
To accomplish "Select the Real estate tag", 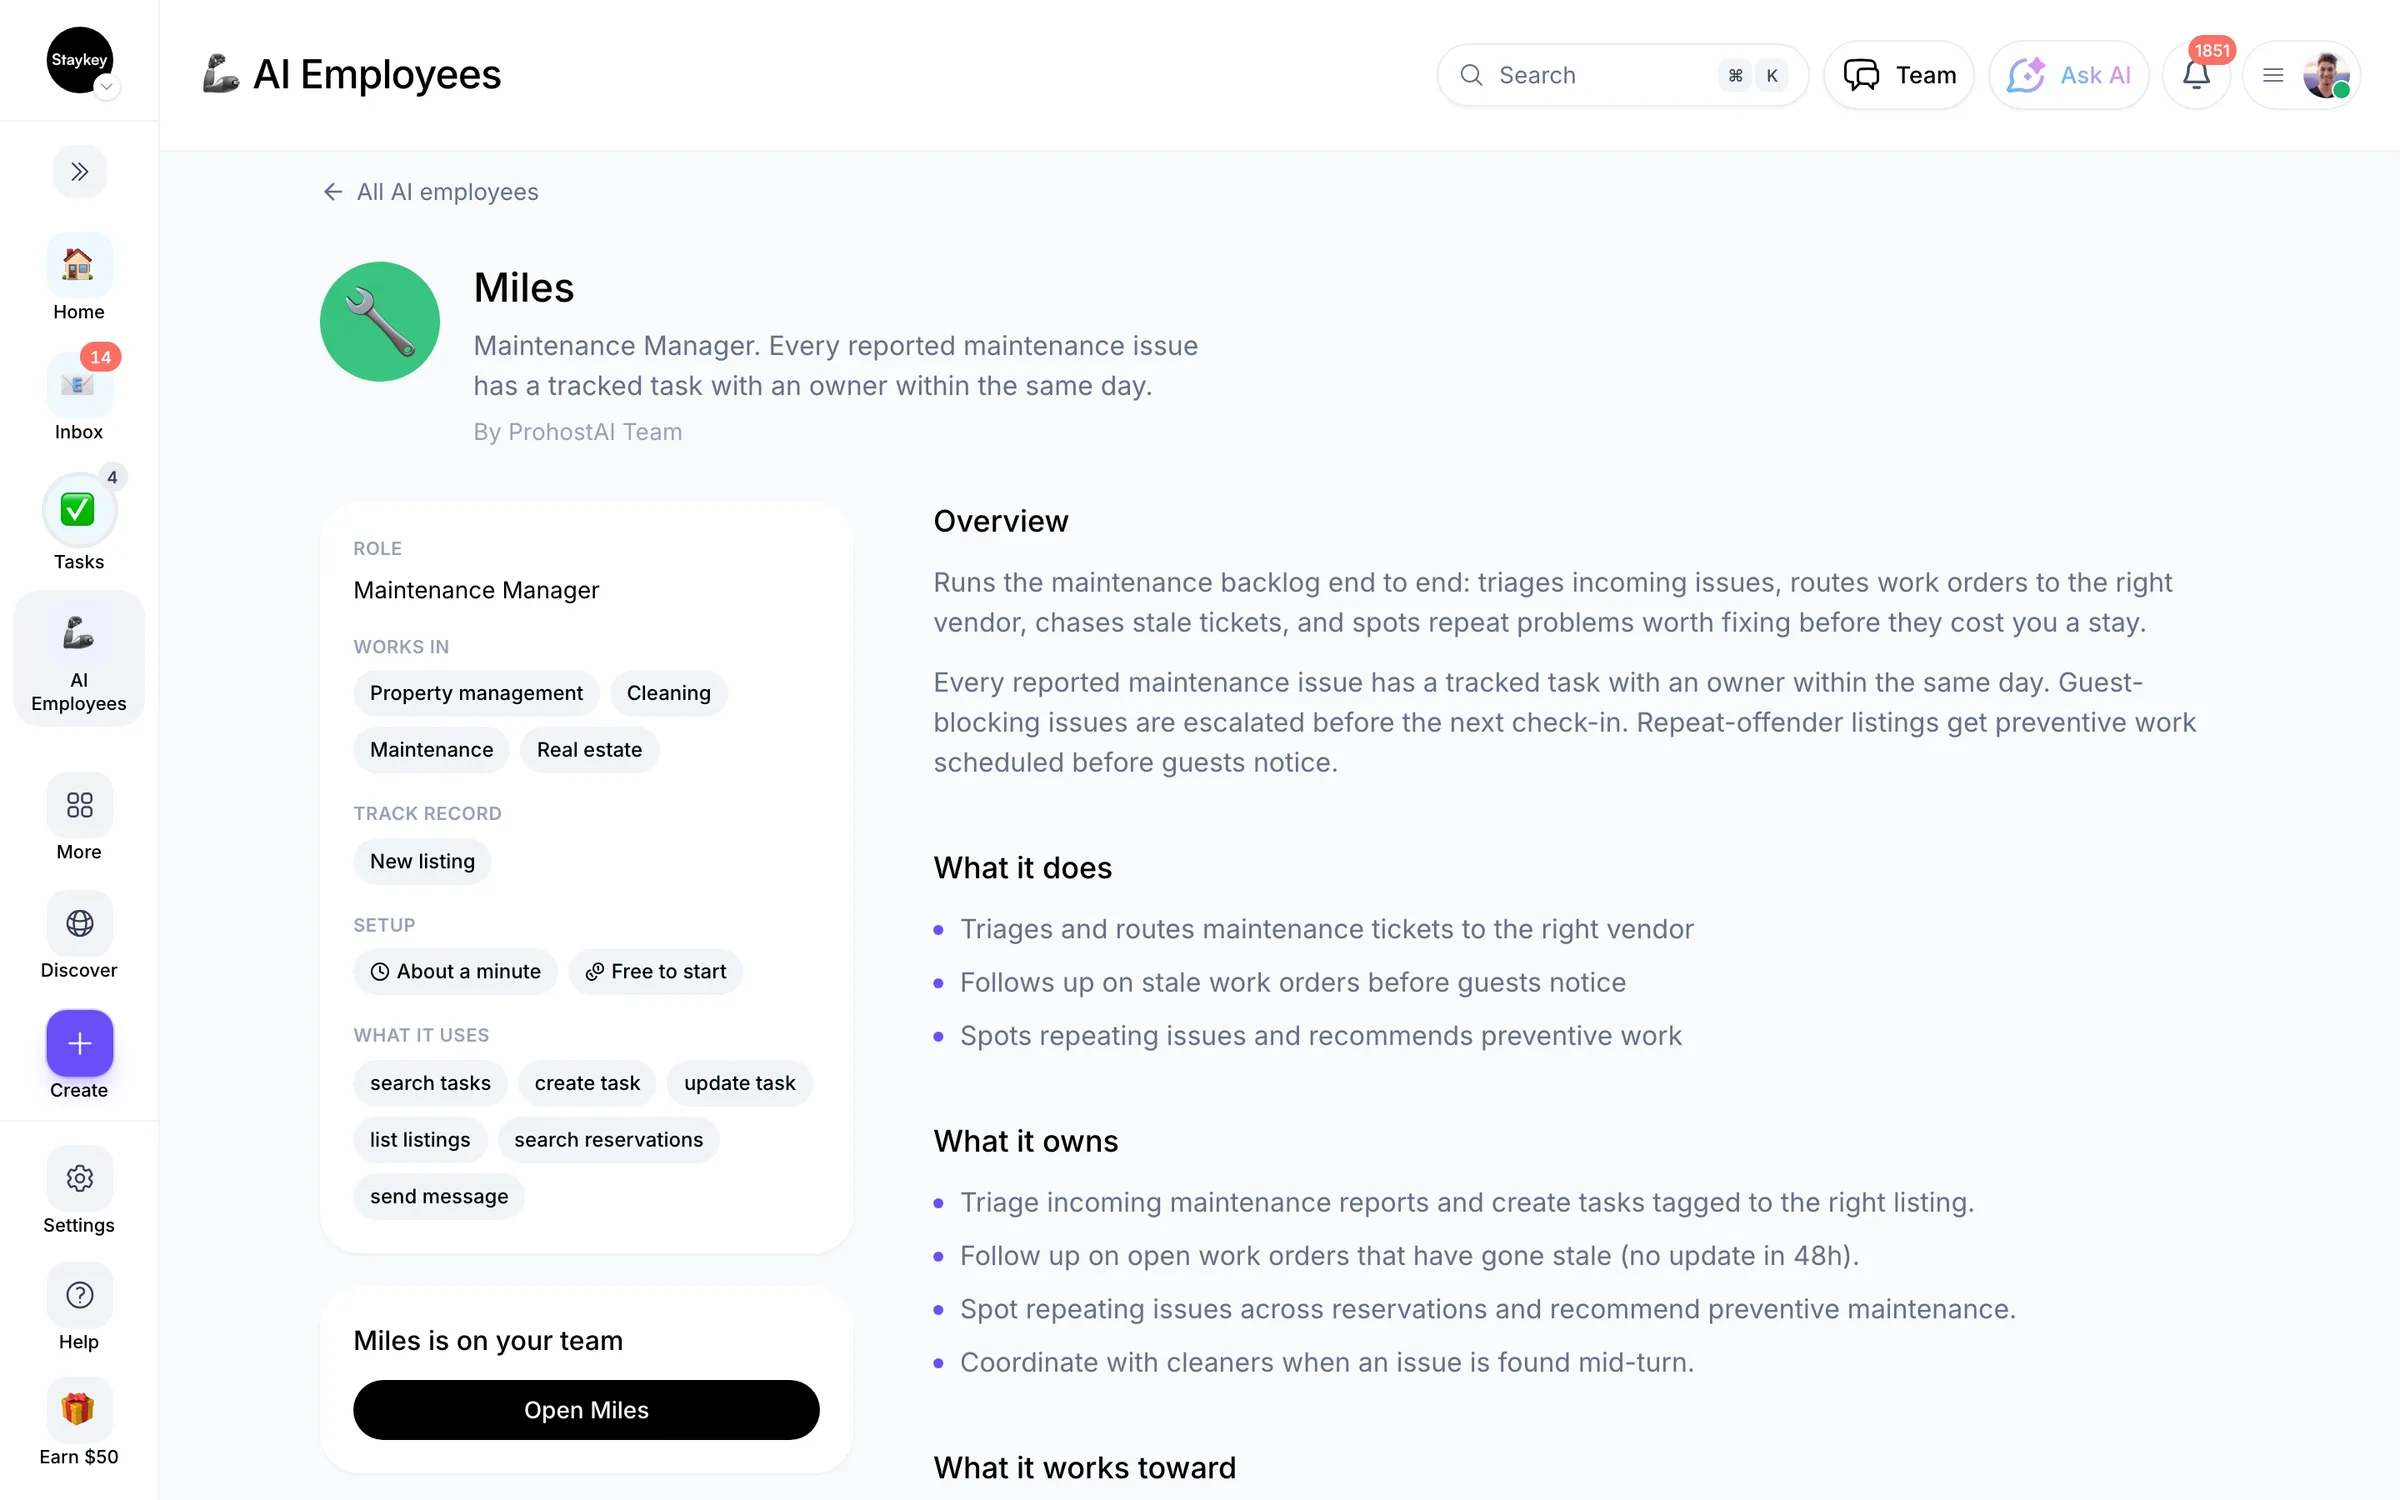I will 589,750.
